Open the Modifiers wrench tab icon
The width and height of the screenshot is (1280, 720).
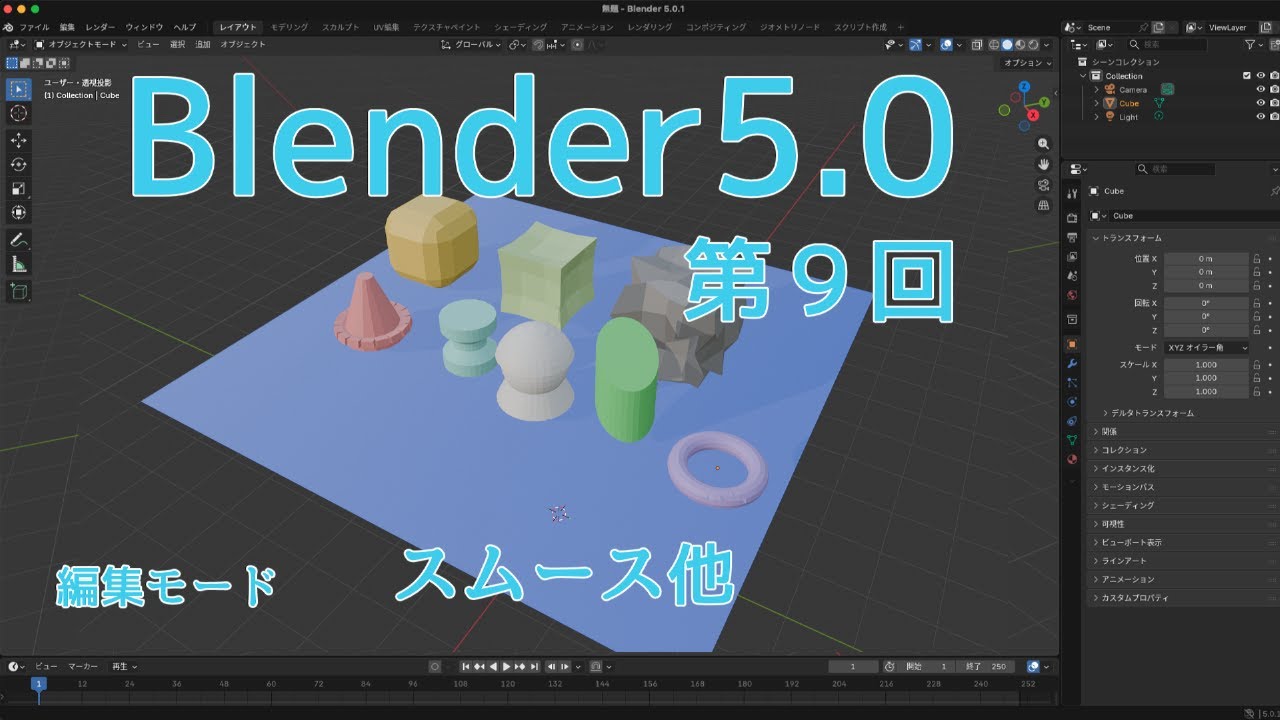(1072, 363)
